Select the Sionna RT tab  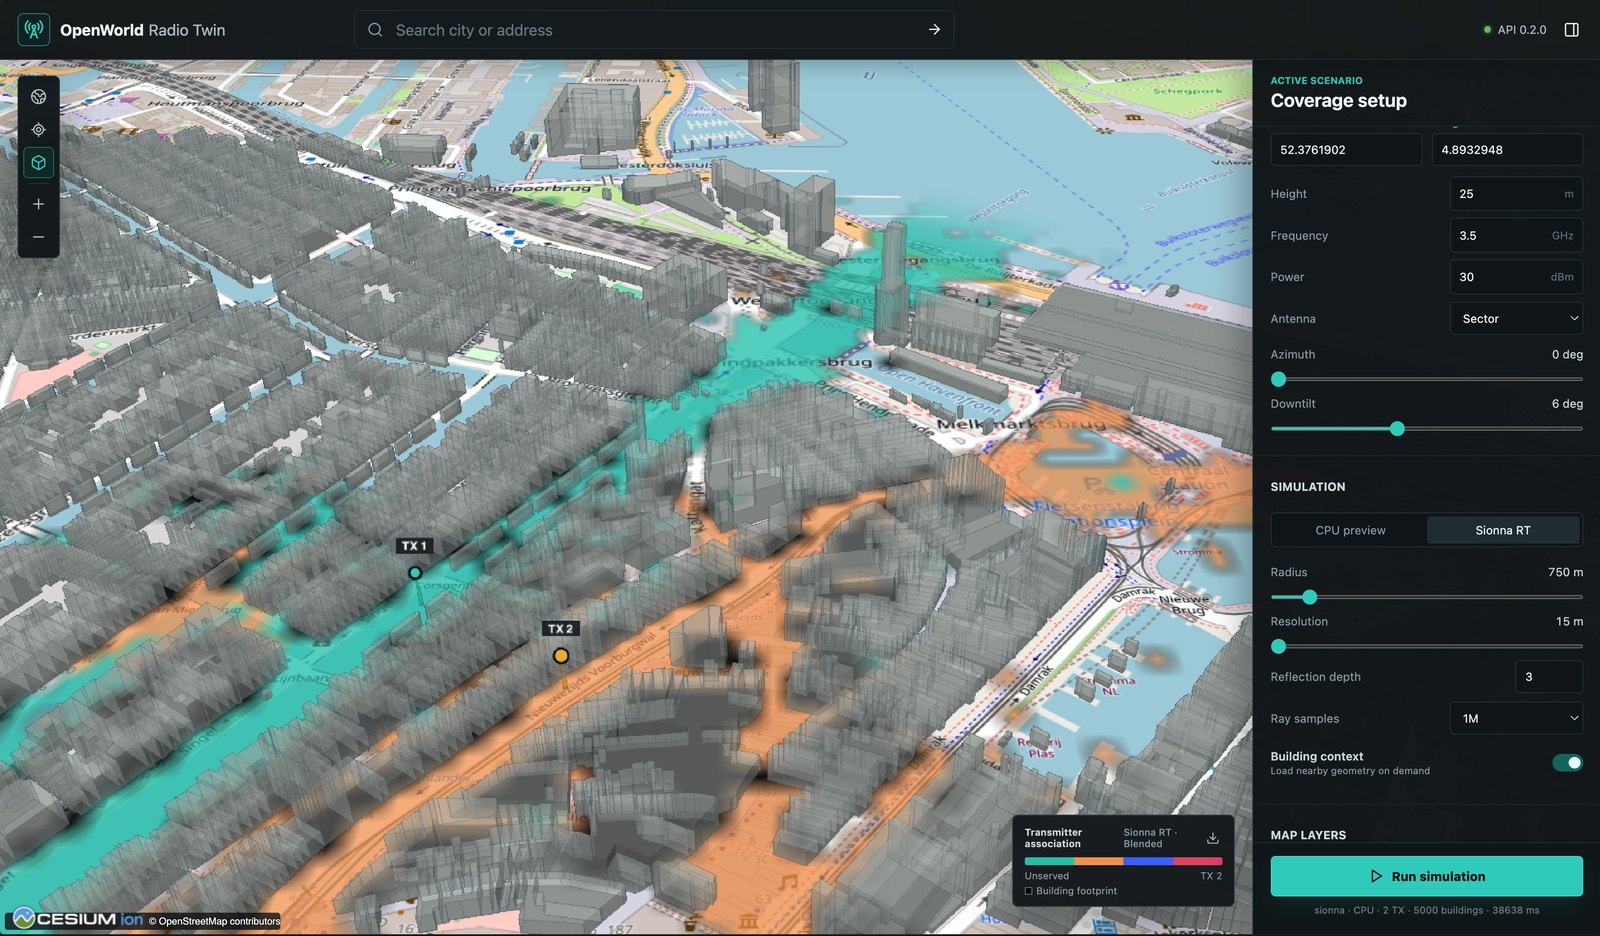(x=1503, y=530)
